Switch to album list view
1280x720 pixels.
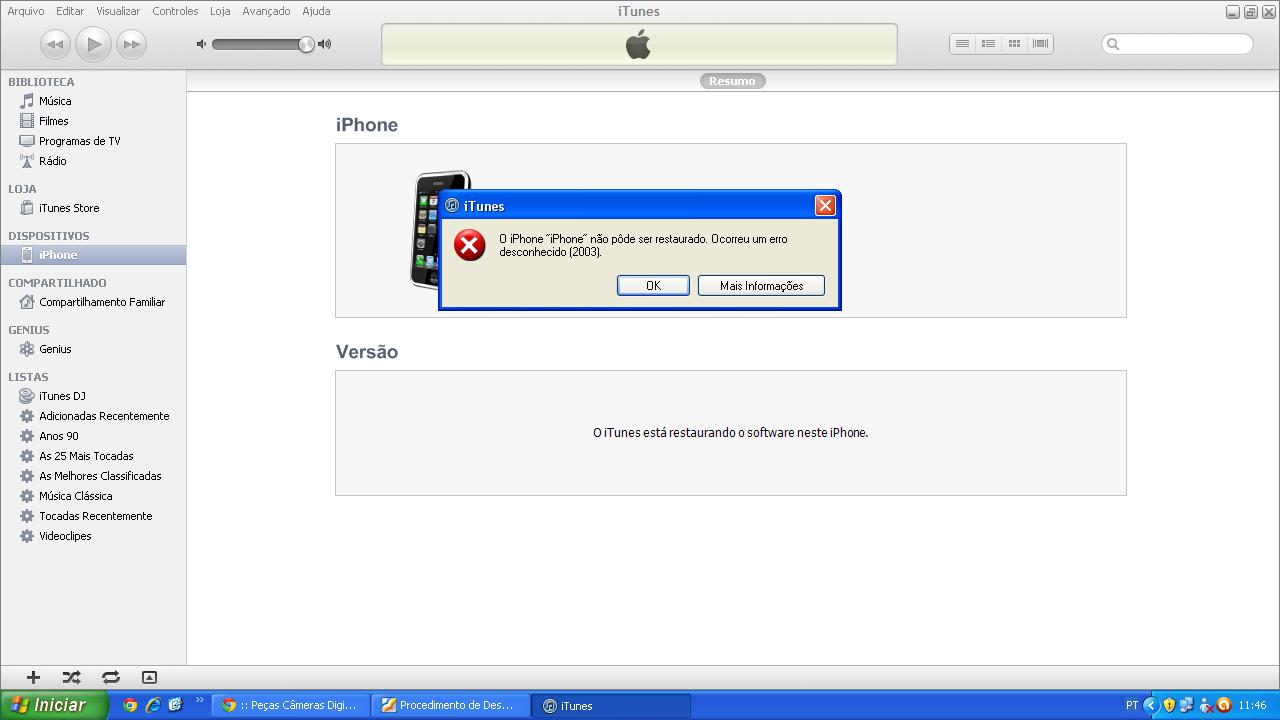988,44
